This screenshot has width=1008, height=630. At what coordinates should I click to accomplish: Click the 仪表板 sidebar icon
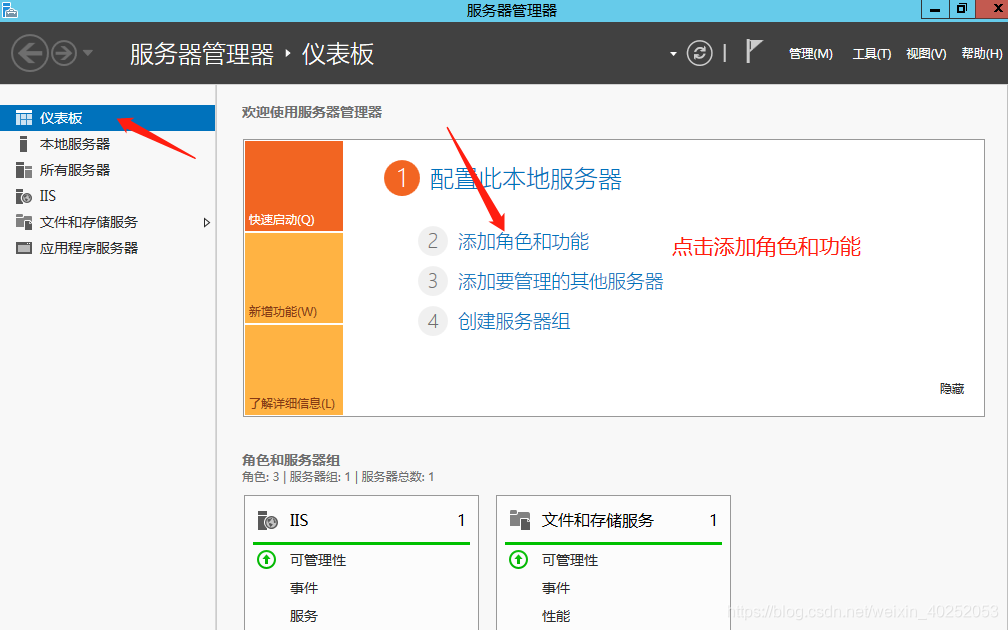pyautogui.click(x=24, y=118)
